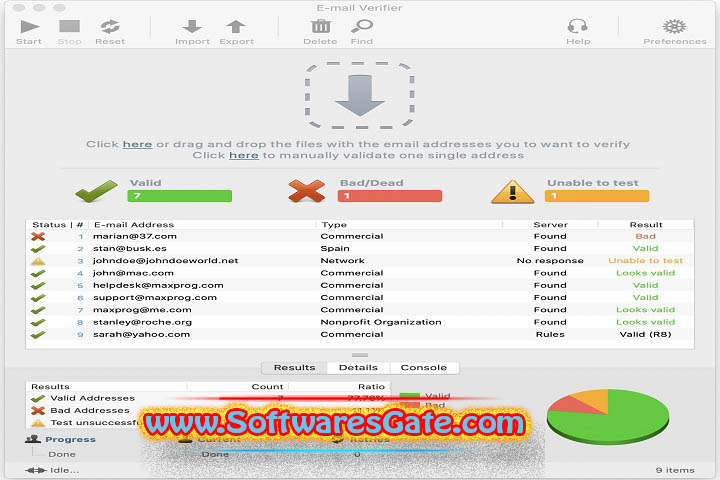Delete entry with the trash icon
The height and width of the screenshot is (480, 720).
[x=321, y=27]
